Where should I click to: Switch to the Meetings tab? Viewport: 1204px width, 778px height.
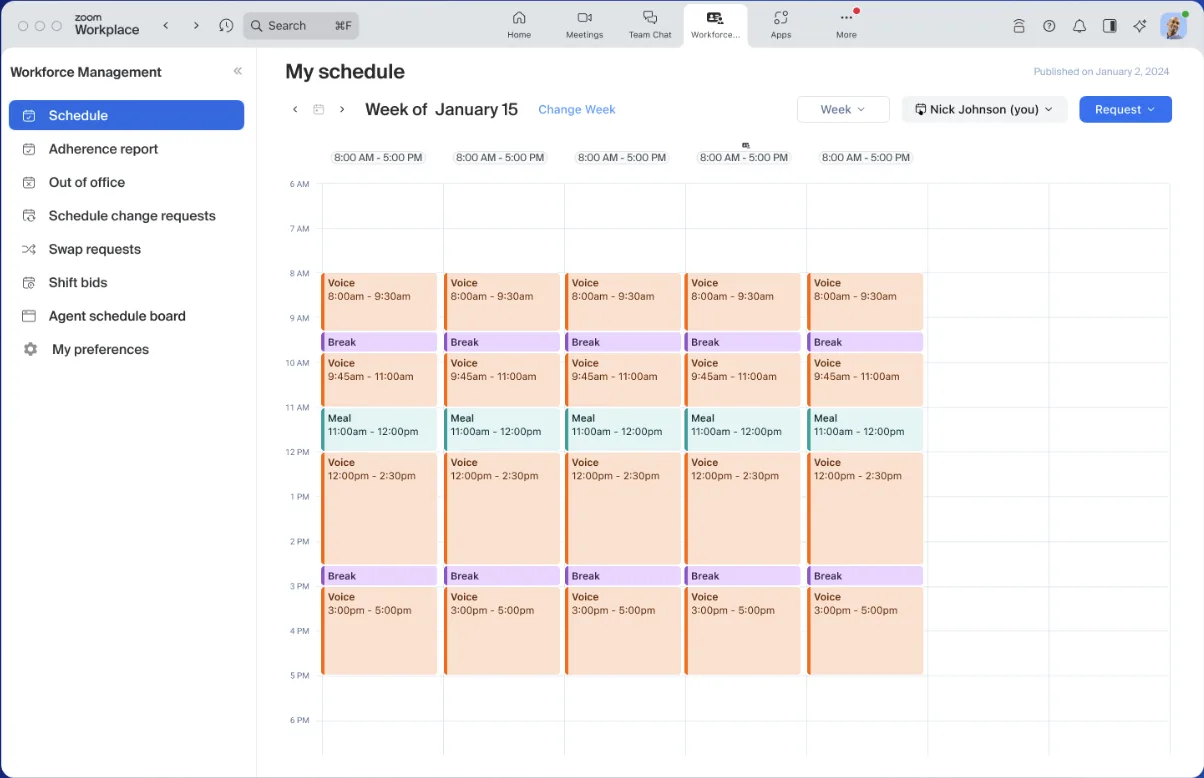[584, 26]
